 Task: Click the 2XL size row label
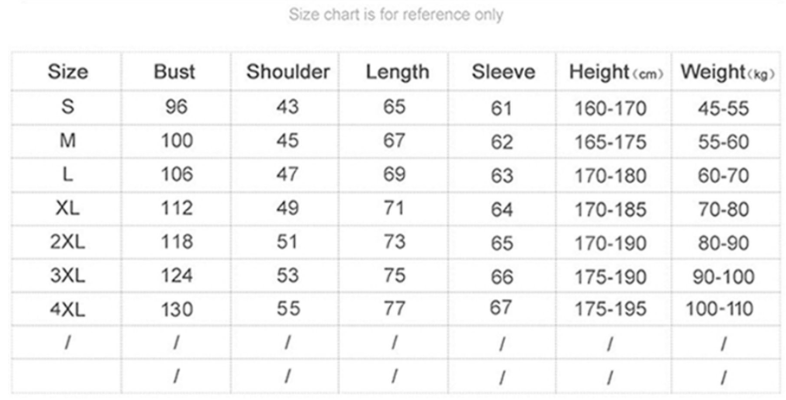[x=68, y=242]
